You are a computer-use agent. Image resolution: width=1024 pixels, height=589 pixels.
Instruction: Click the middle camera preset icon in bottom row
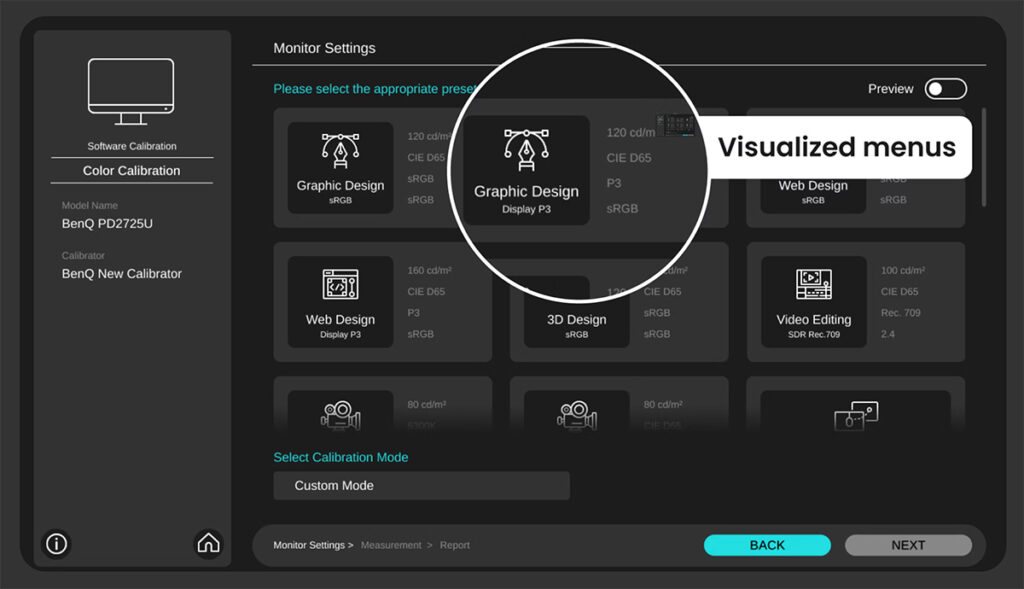[577, 413]
